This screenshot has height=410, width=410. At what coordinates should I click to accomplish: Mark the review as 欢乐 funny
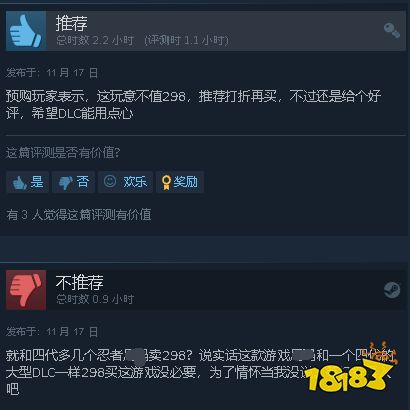tap(125, 182)
